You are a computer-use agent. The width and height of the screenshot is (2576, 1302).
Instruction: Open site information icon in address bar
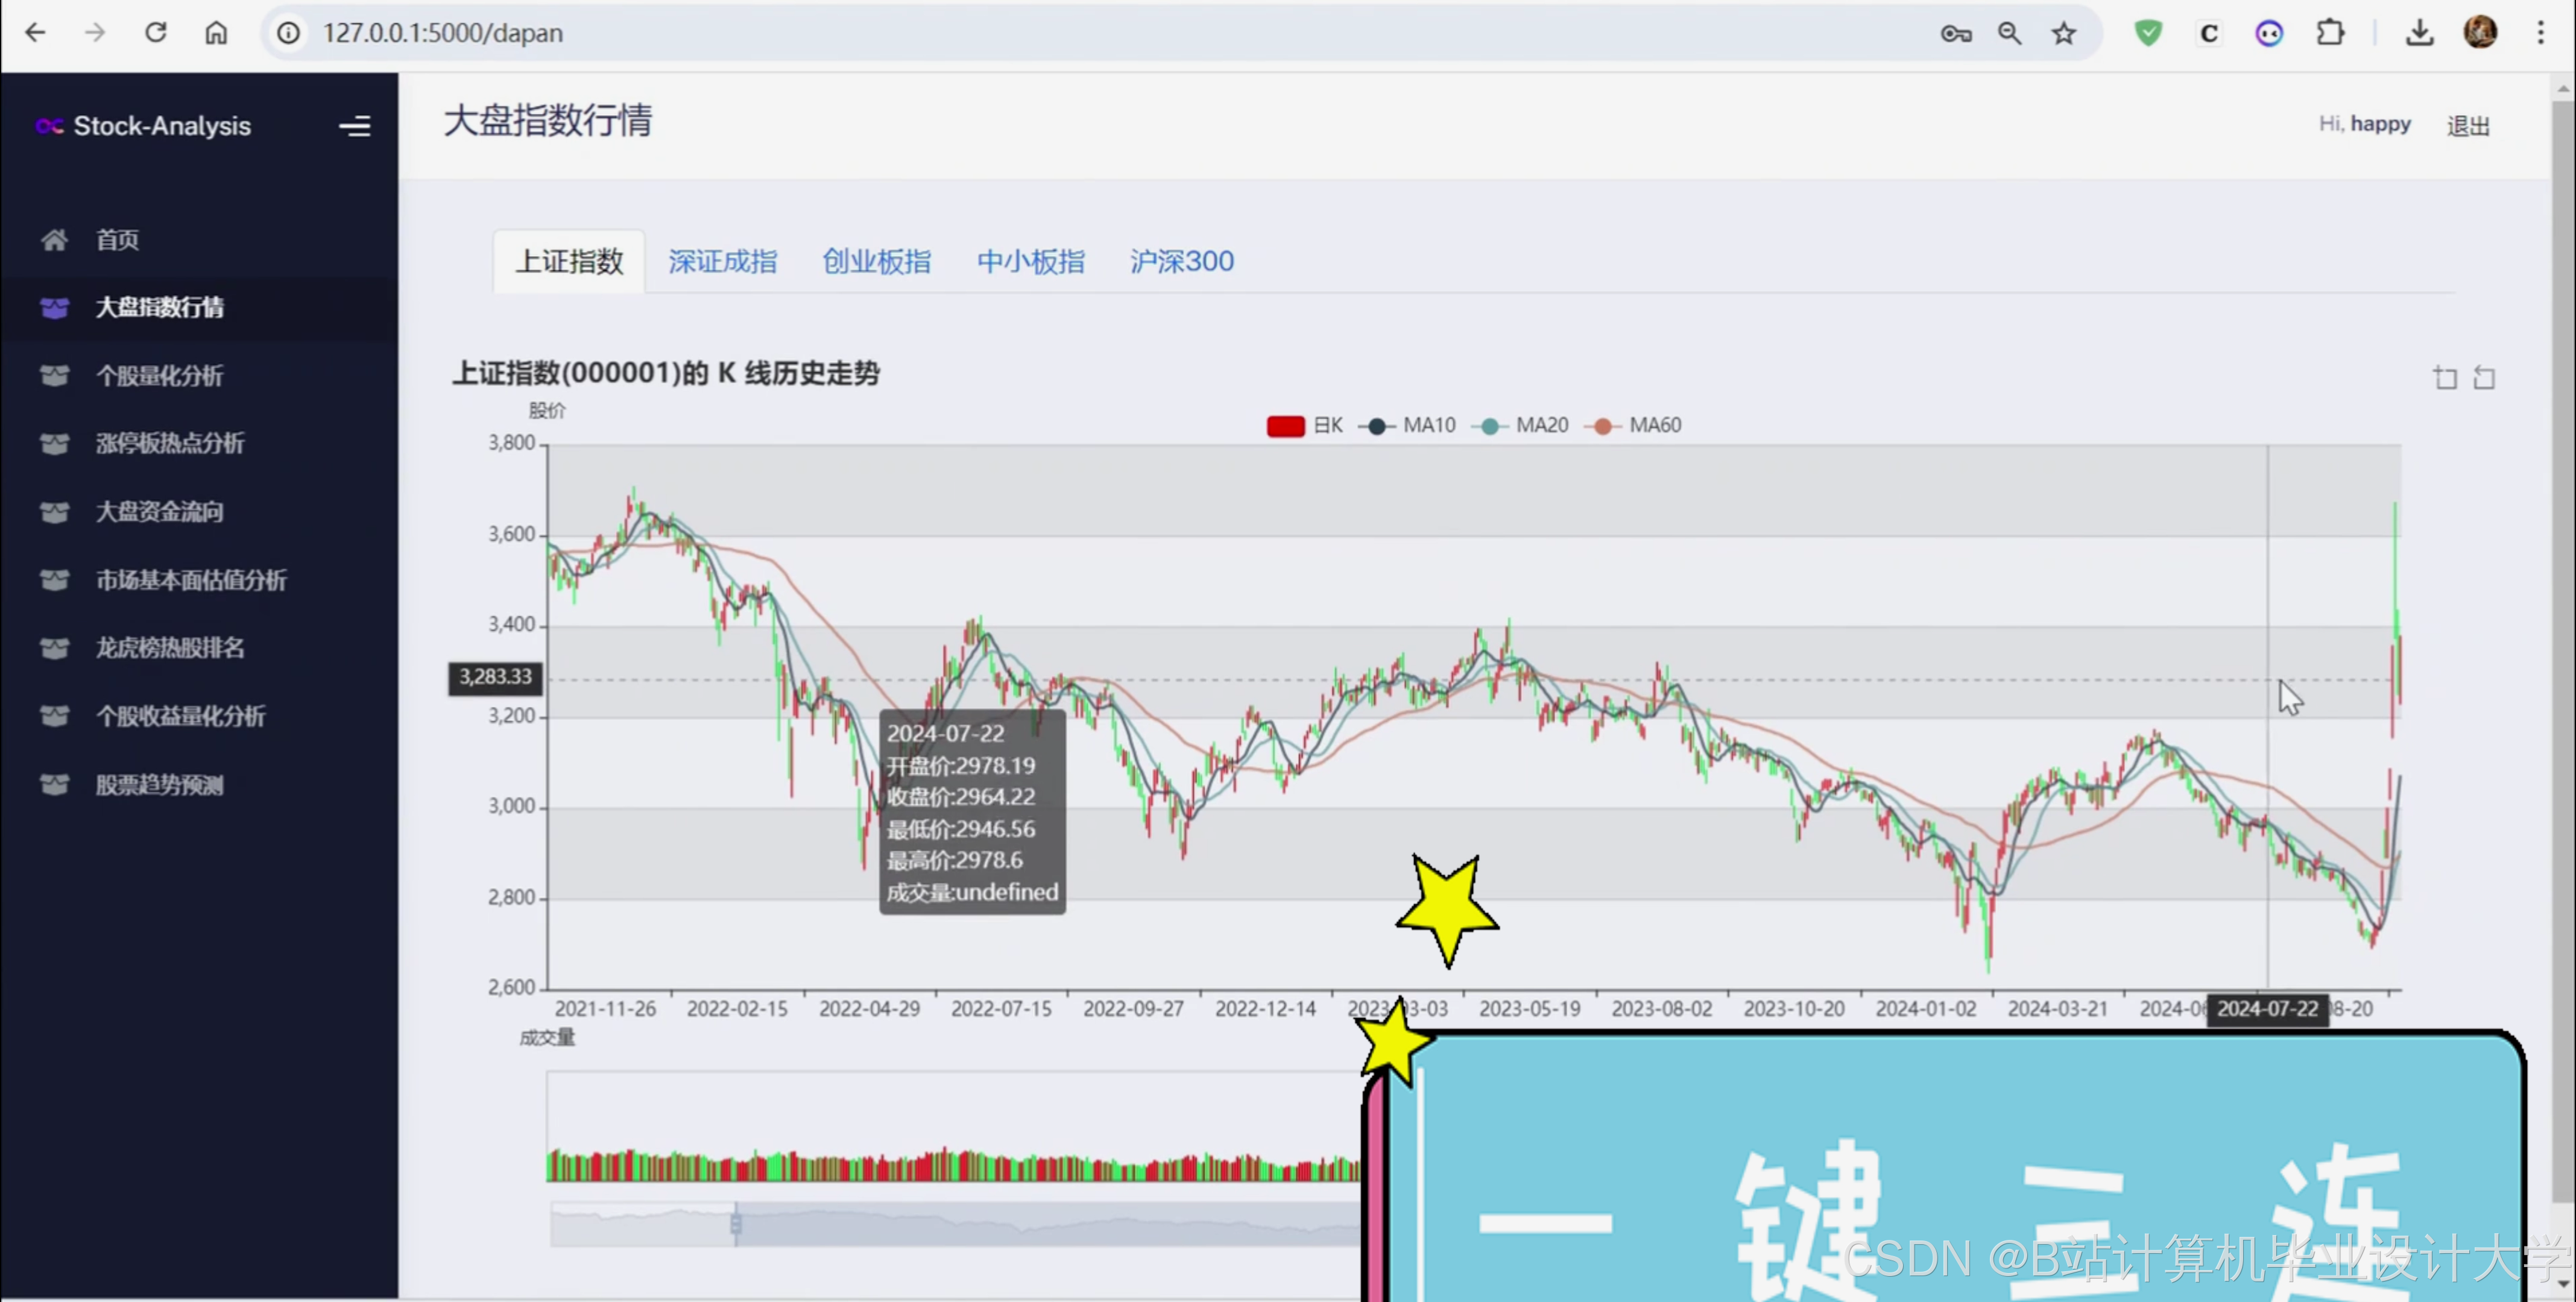[288, 33]
